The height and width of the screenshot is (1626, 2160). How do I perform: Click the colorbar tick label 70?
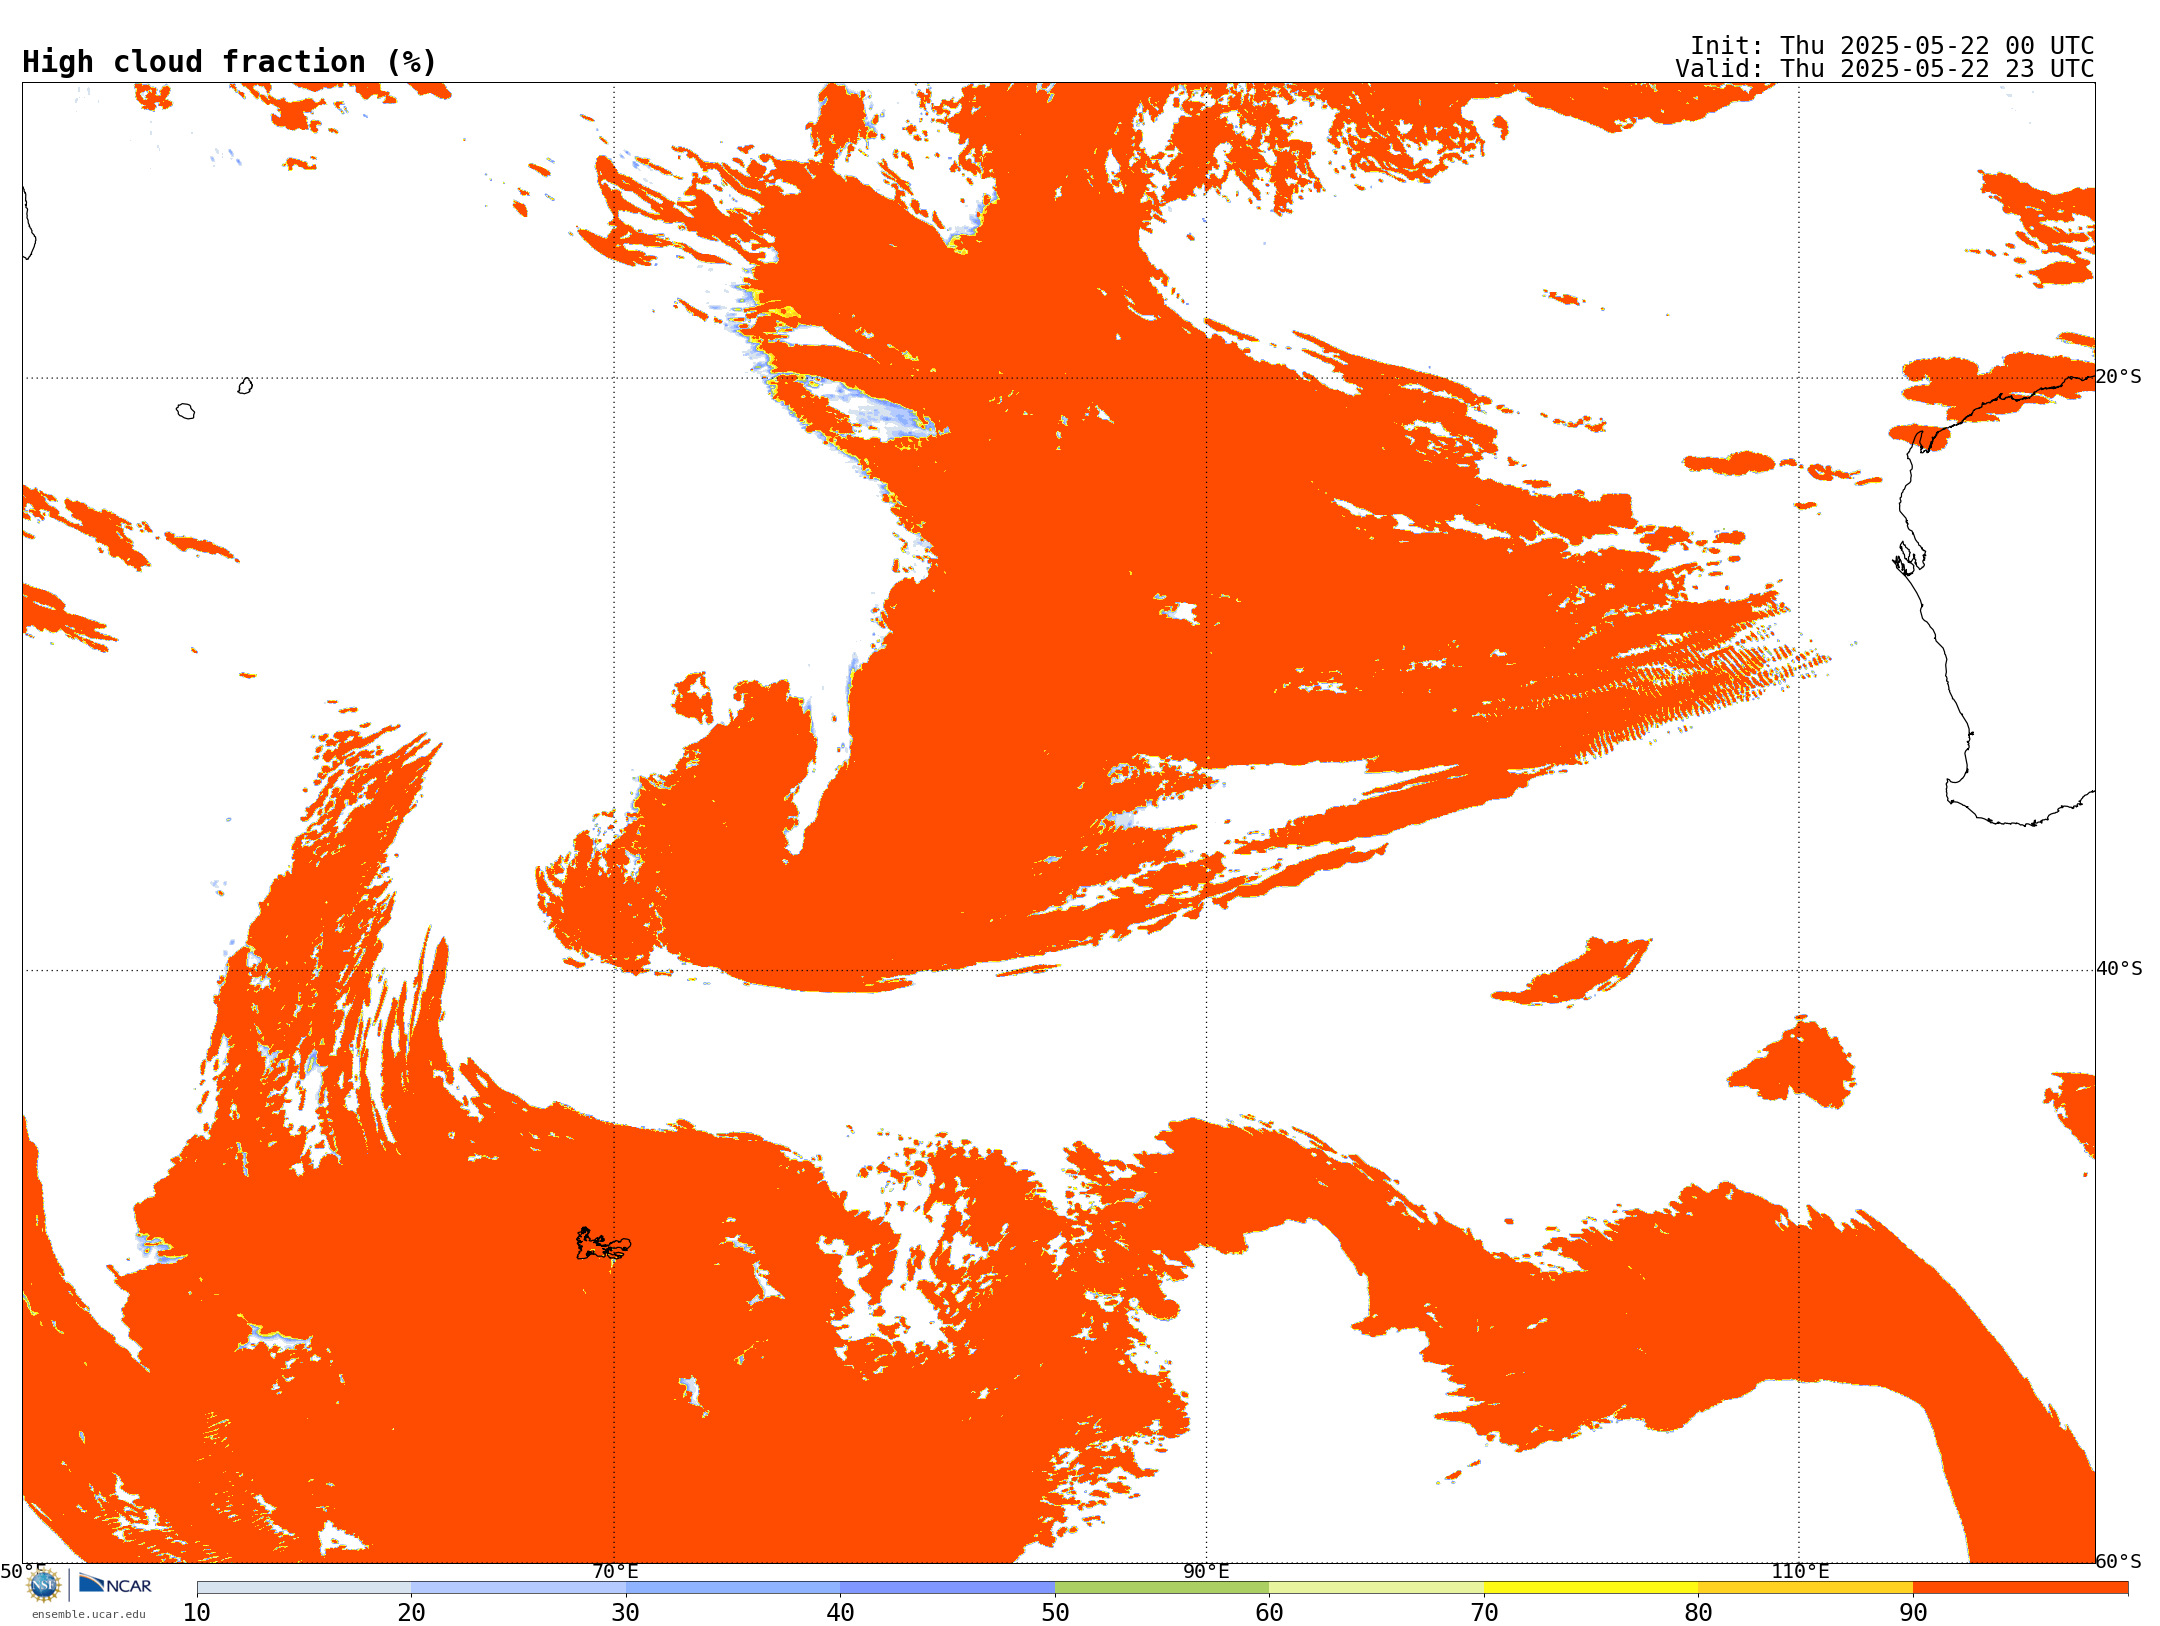click(x=1484, y=1613)
